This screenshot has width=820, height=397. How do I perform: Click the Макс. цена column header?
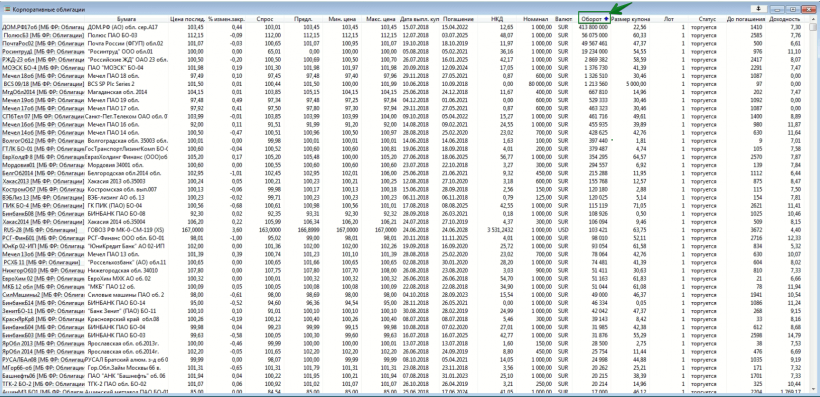[x=379, y=19]
